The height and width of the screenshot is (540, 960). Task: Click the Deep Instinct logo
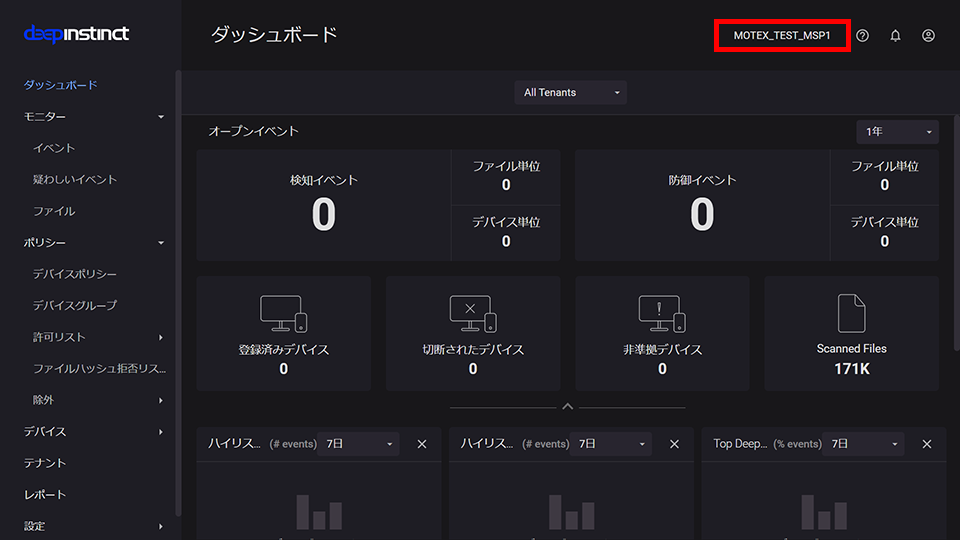77,34
